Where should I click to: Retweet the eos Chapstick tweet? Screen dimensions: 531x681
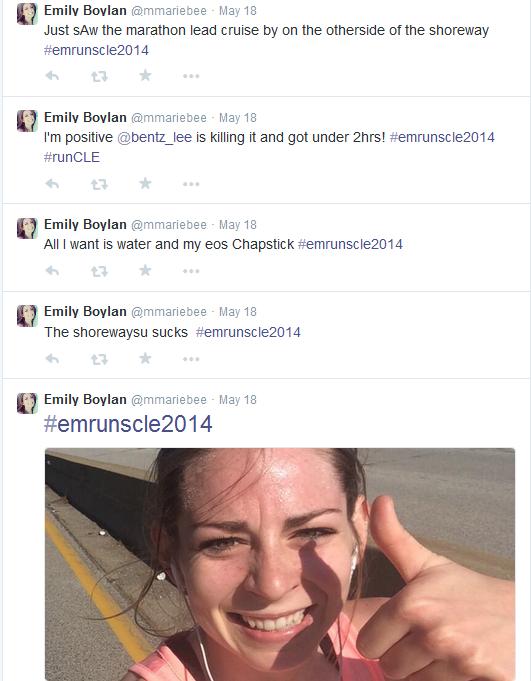point(99,271)
